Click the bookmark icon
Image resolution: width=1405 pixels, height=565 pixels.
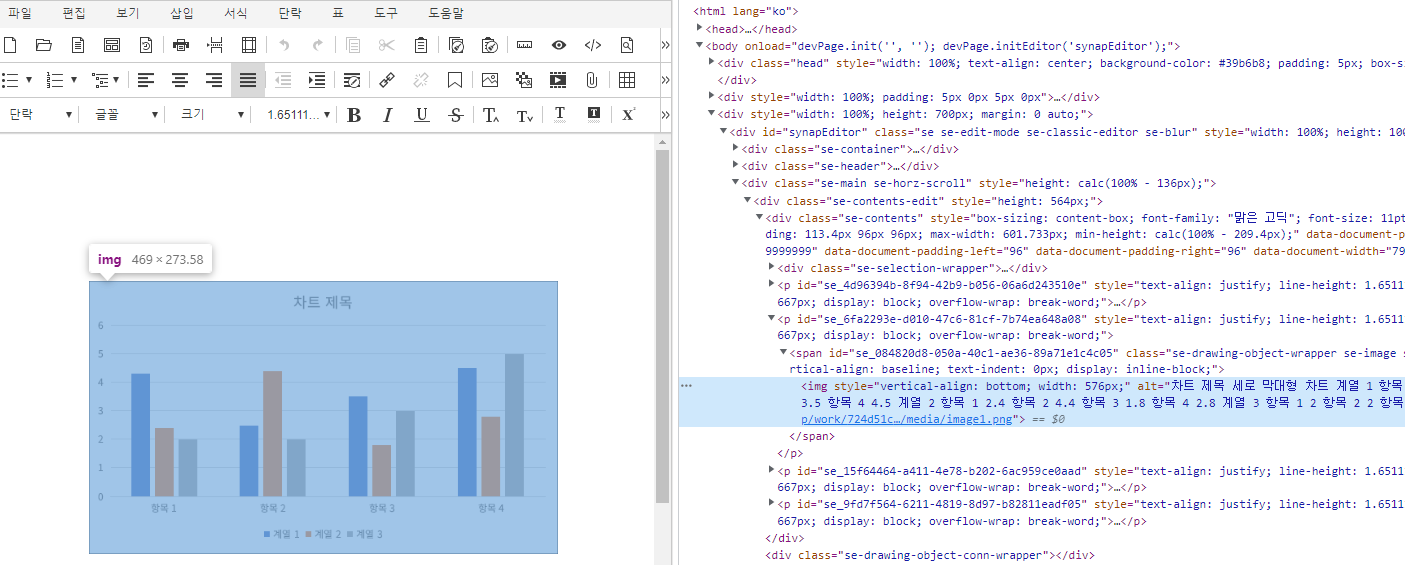pyautogui.click(x=454, y=80)
